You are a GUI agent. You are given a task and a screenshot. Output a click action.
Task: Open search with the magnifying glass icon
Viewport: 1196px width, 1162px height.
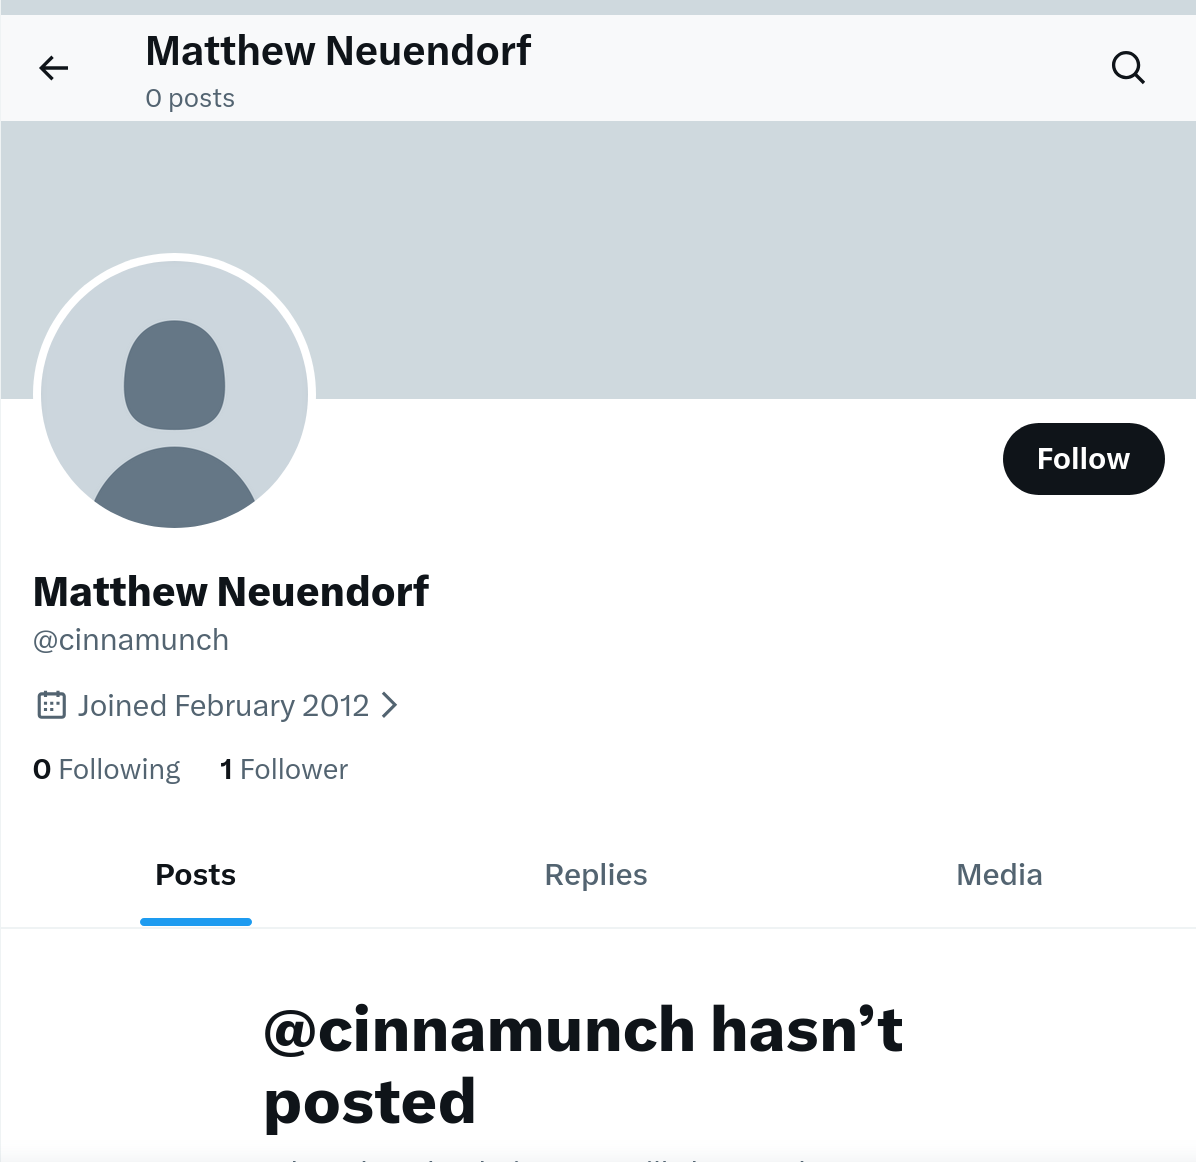coord(1128,68)
